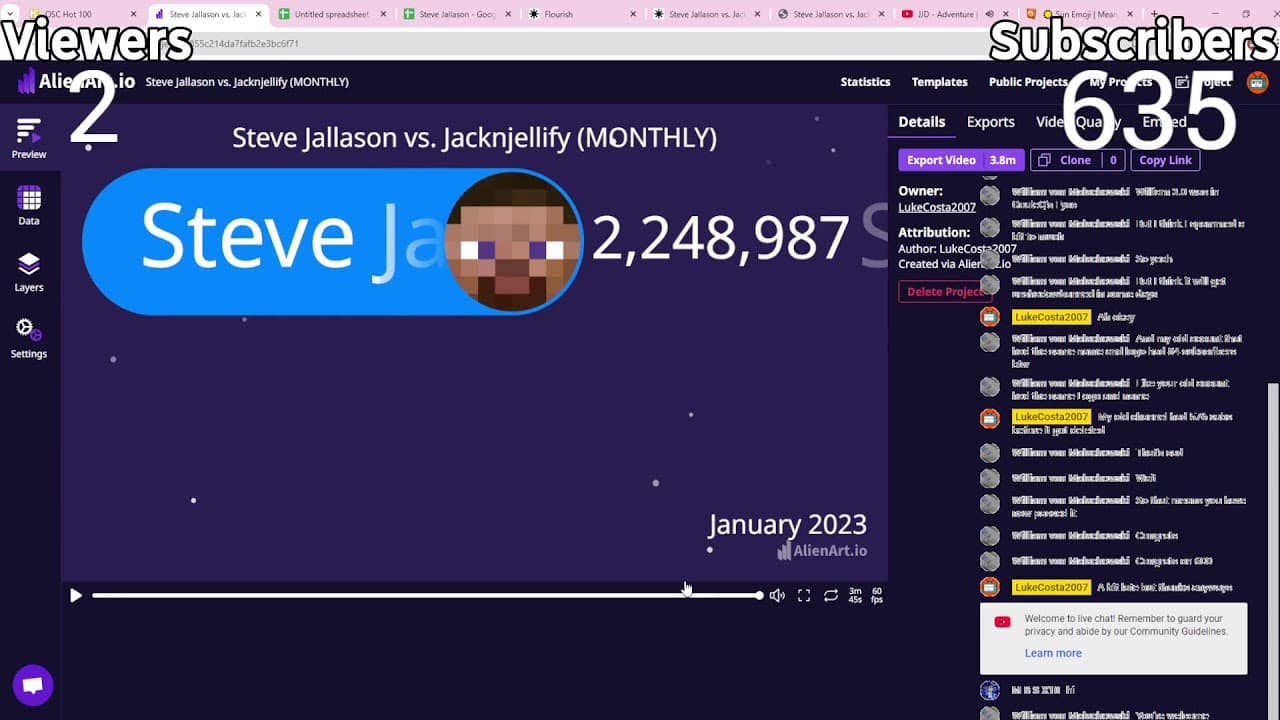Image resolution: width=1280 pixels, height=720 pixels.
Task: Open the support chat bubble
Action: [x=32, y=685]
